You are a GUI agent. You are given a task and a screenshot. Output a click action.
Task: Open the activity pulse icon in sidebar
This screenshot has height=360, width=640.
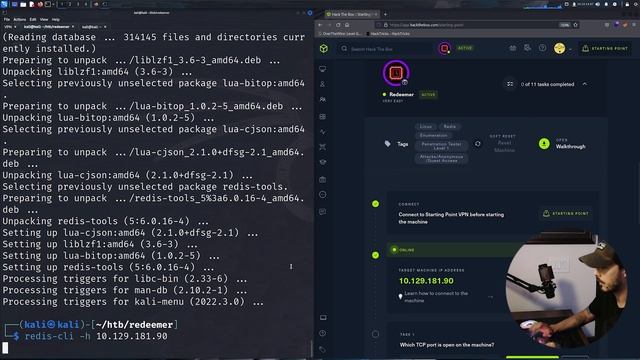point(322,132)
